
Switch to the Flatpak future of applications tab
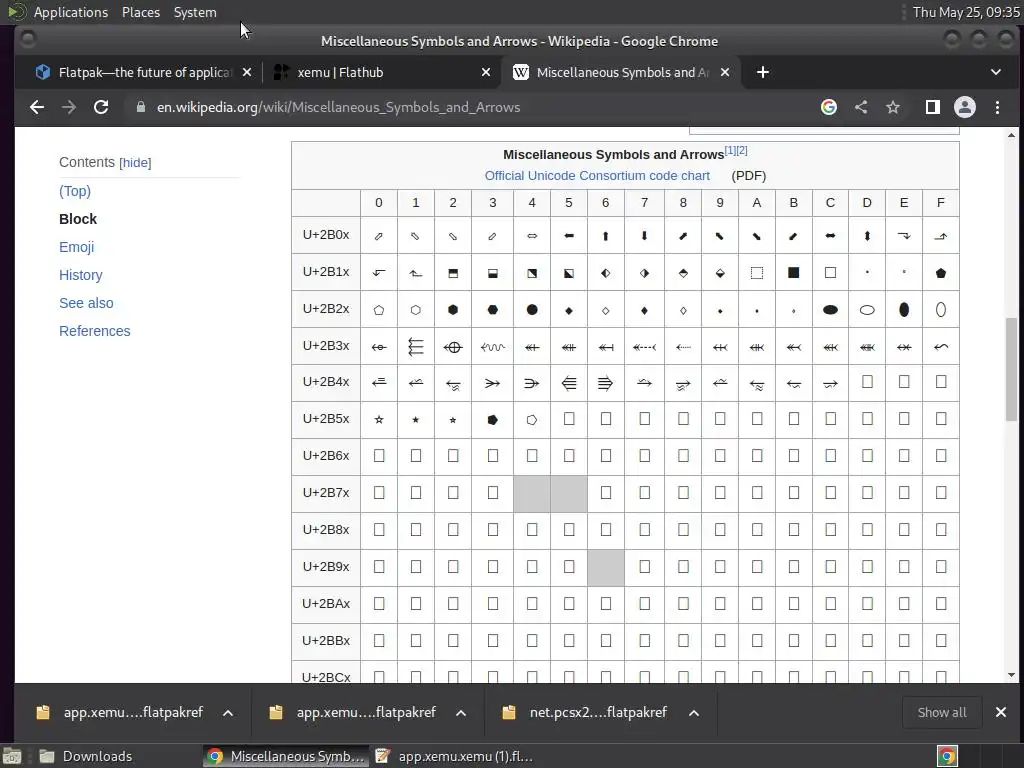tap(145, 72)
